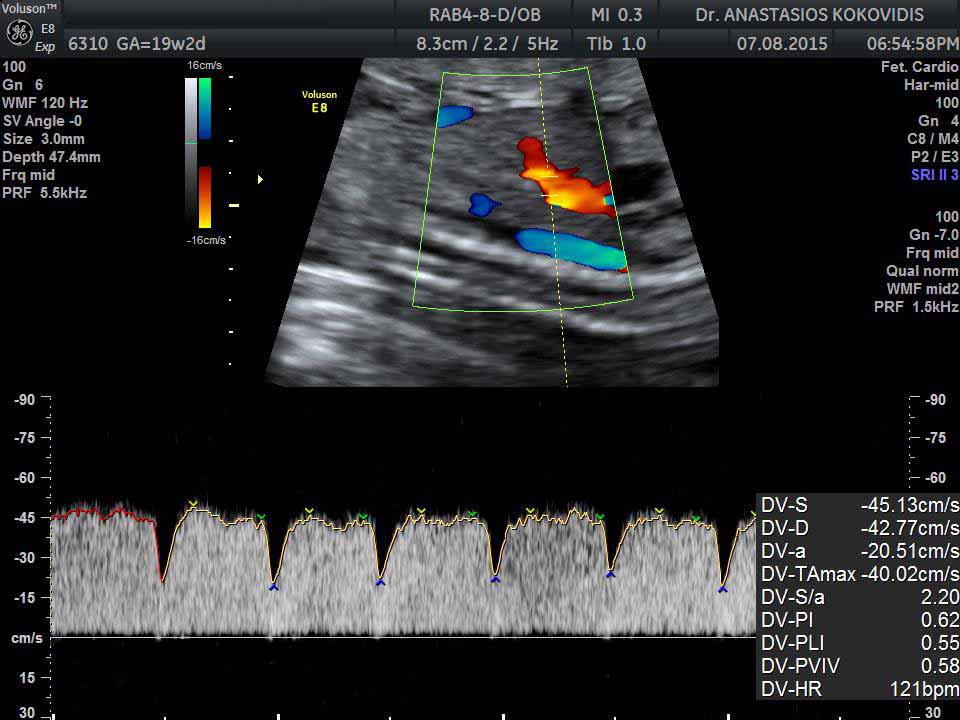
Task: Click the TIb 1.0 indicator
Action: point(617,44)
